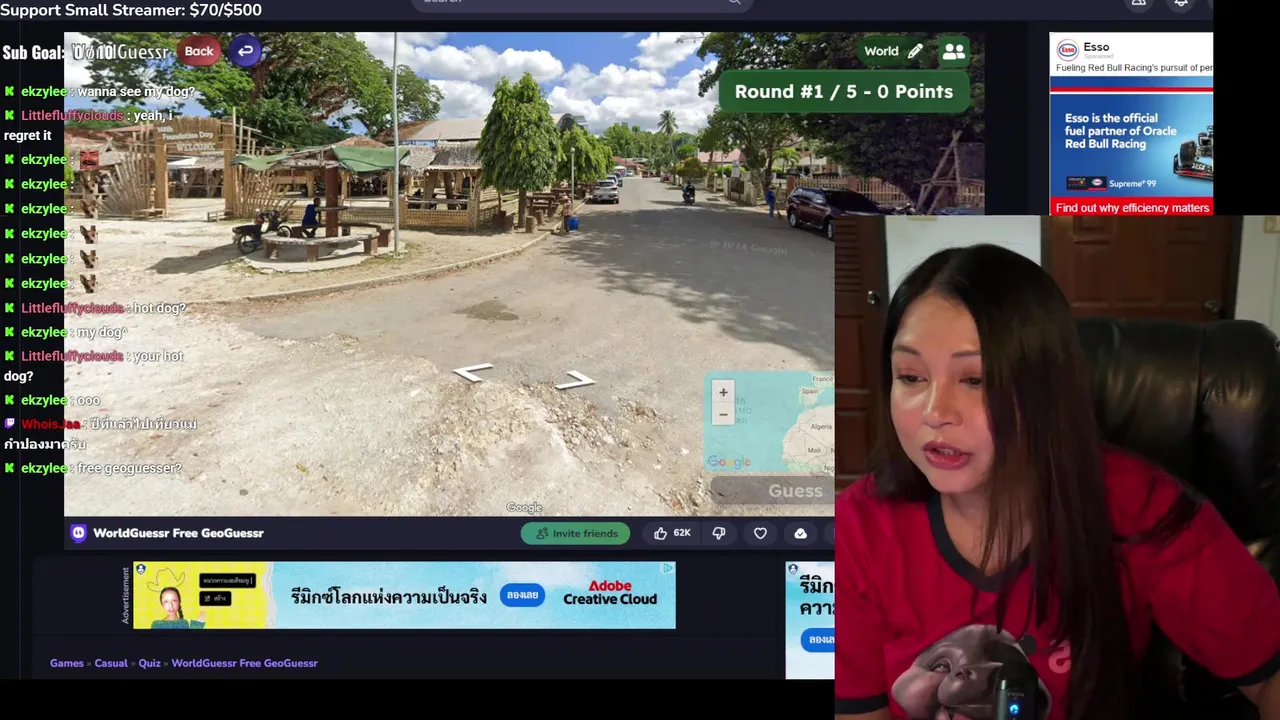Favorite the game with heart icon
The width and height of the screenshot is (1280, 720).
[760, 533]
